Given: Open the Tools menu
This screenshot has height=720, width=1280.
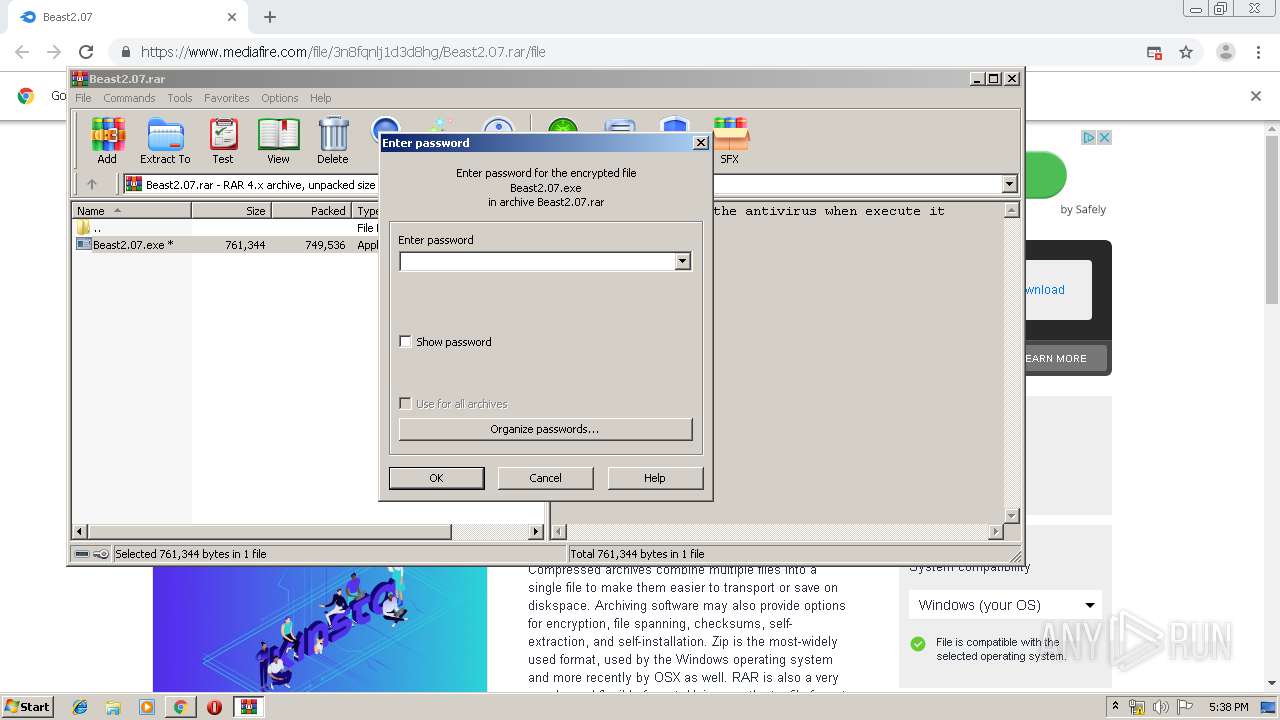Looking at the screenshot, I should [180, 98].
